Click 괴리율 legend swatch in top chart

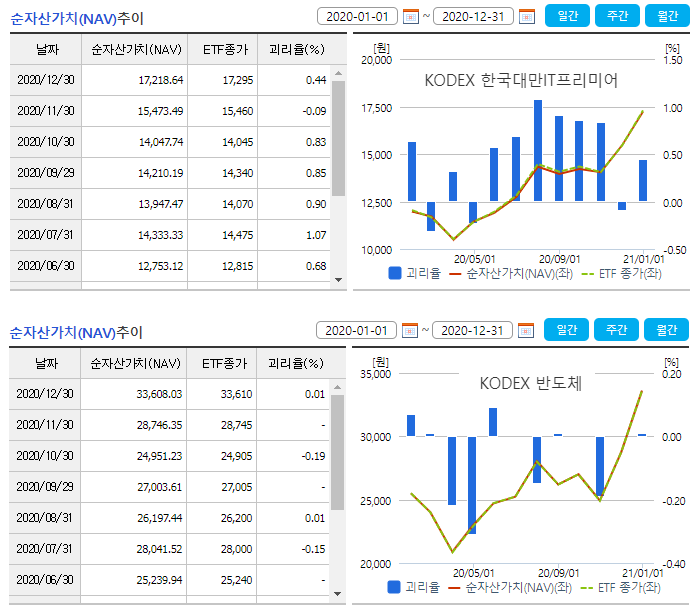(395, 273)
